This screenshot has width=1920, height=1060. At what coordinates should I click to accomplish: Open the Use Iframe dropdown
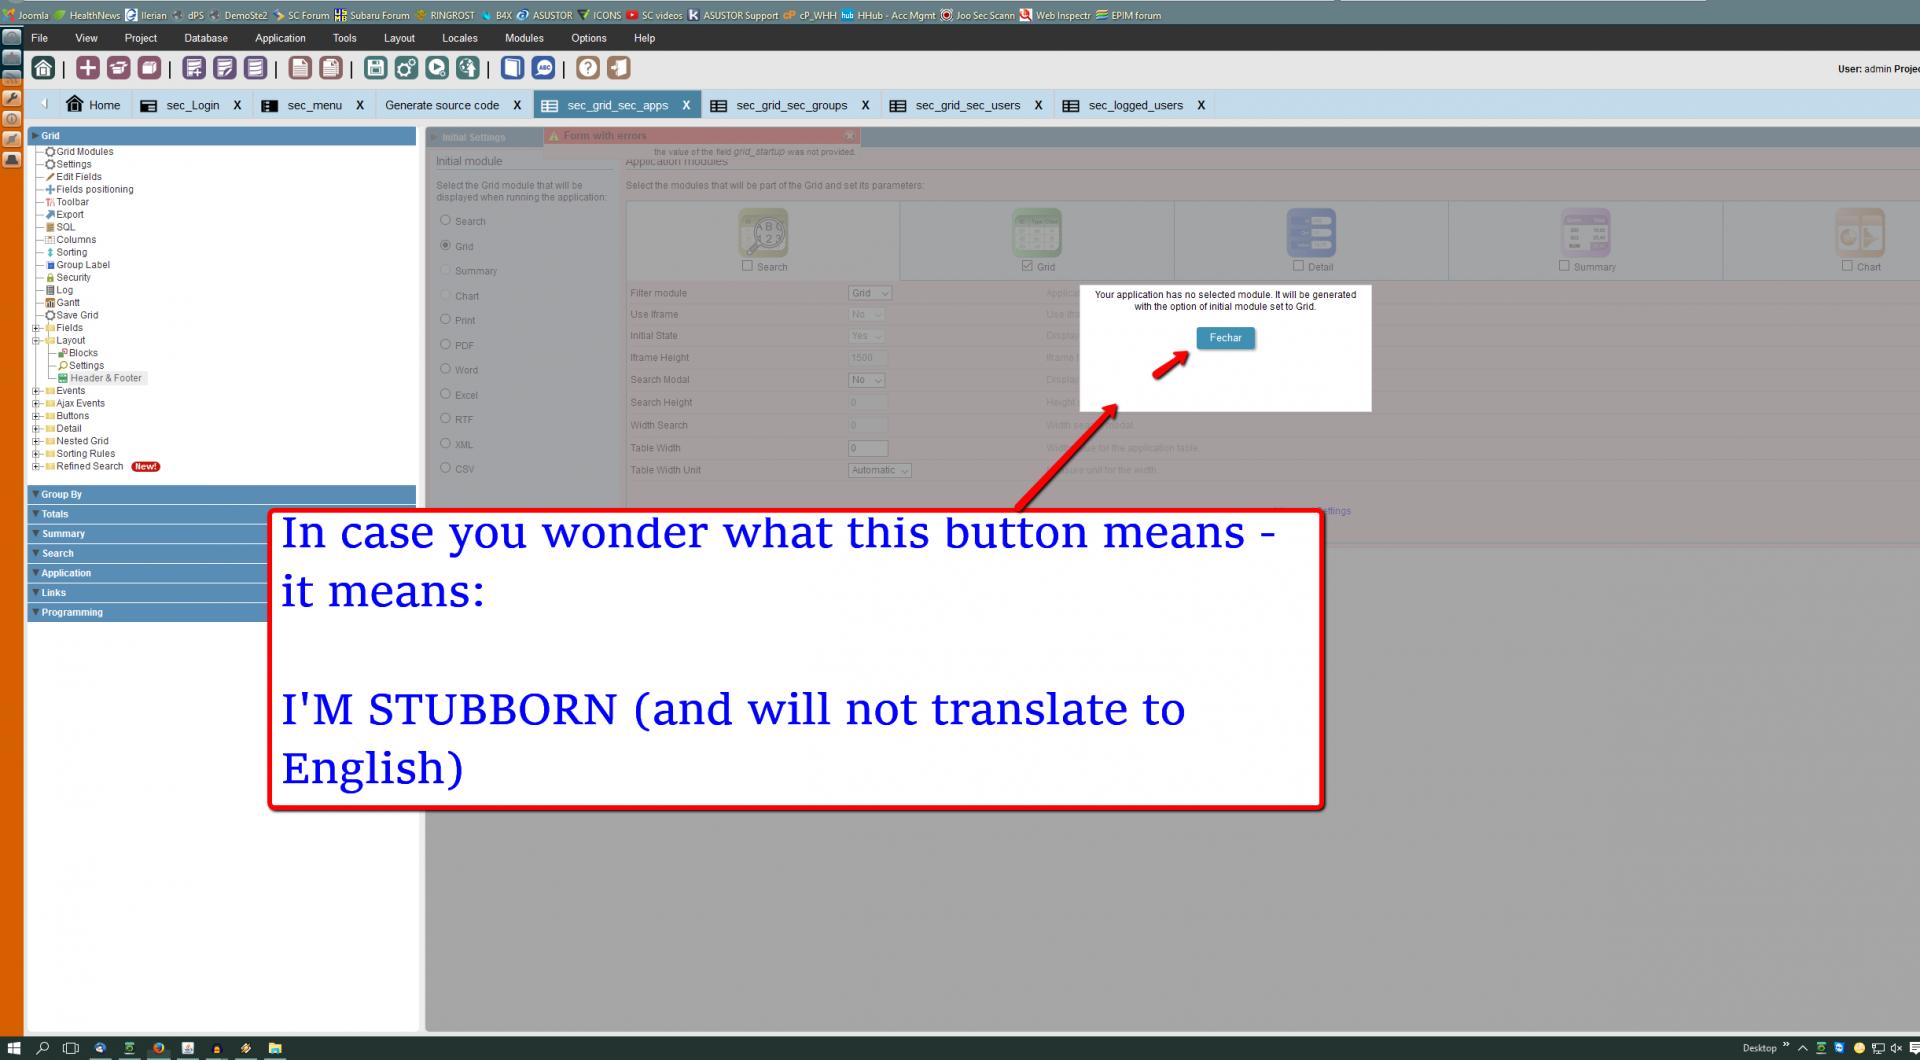pos(866,314)
